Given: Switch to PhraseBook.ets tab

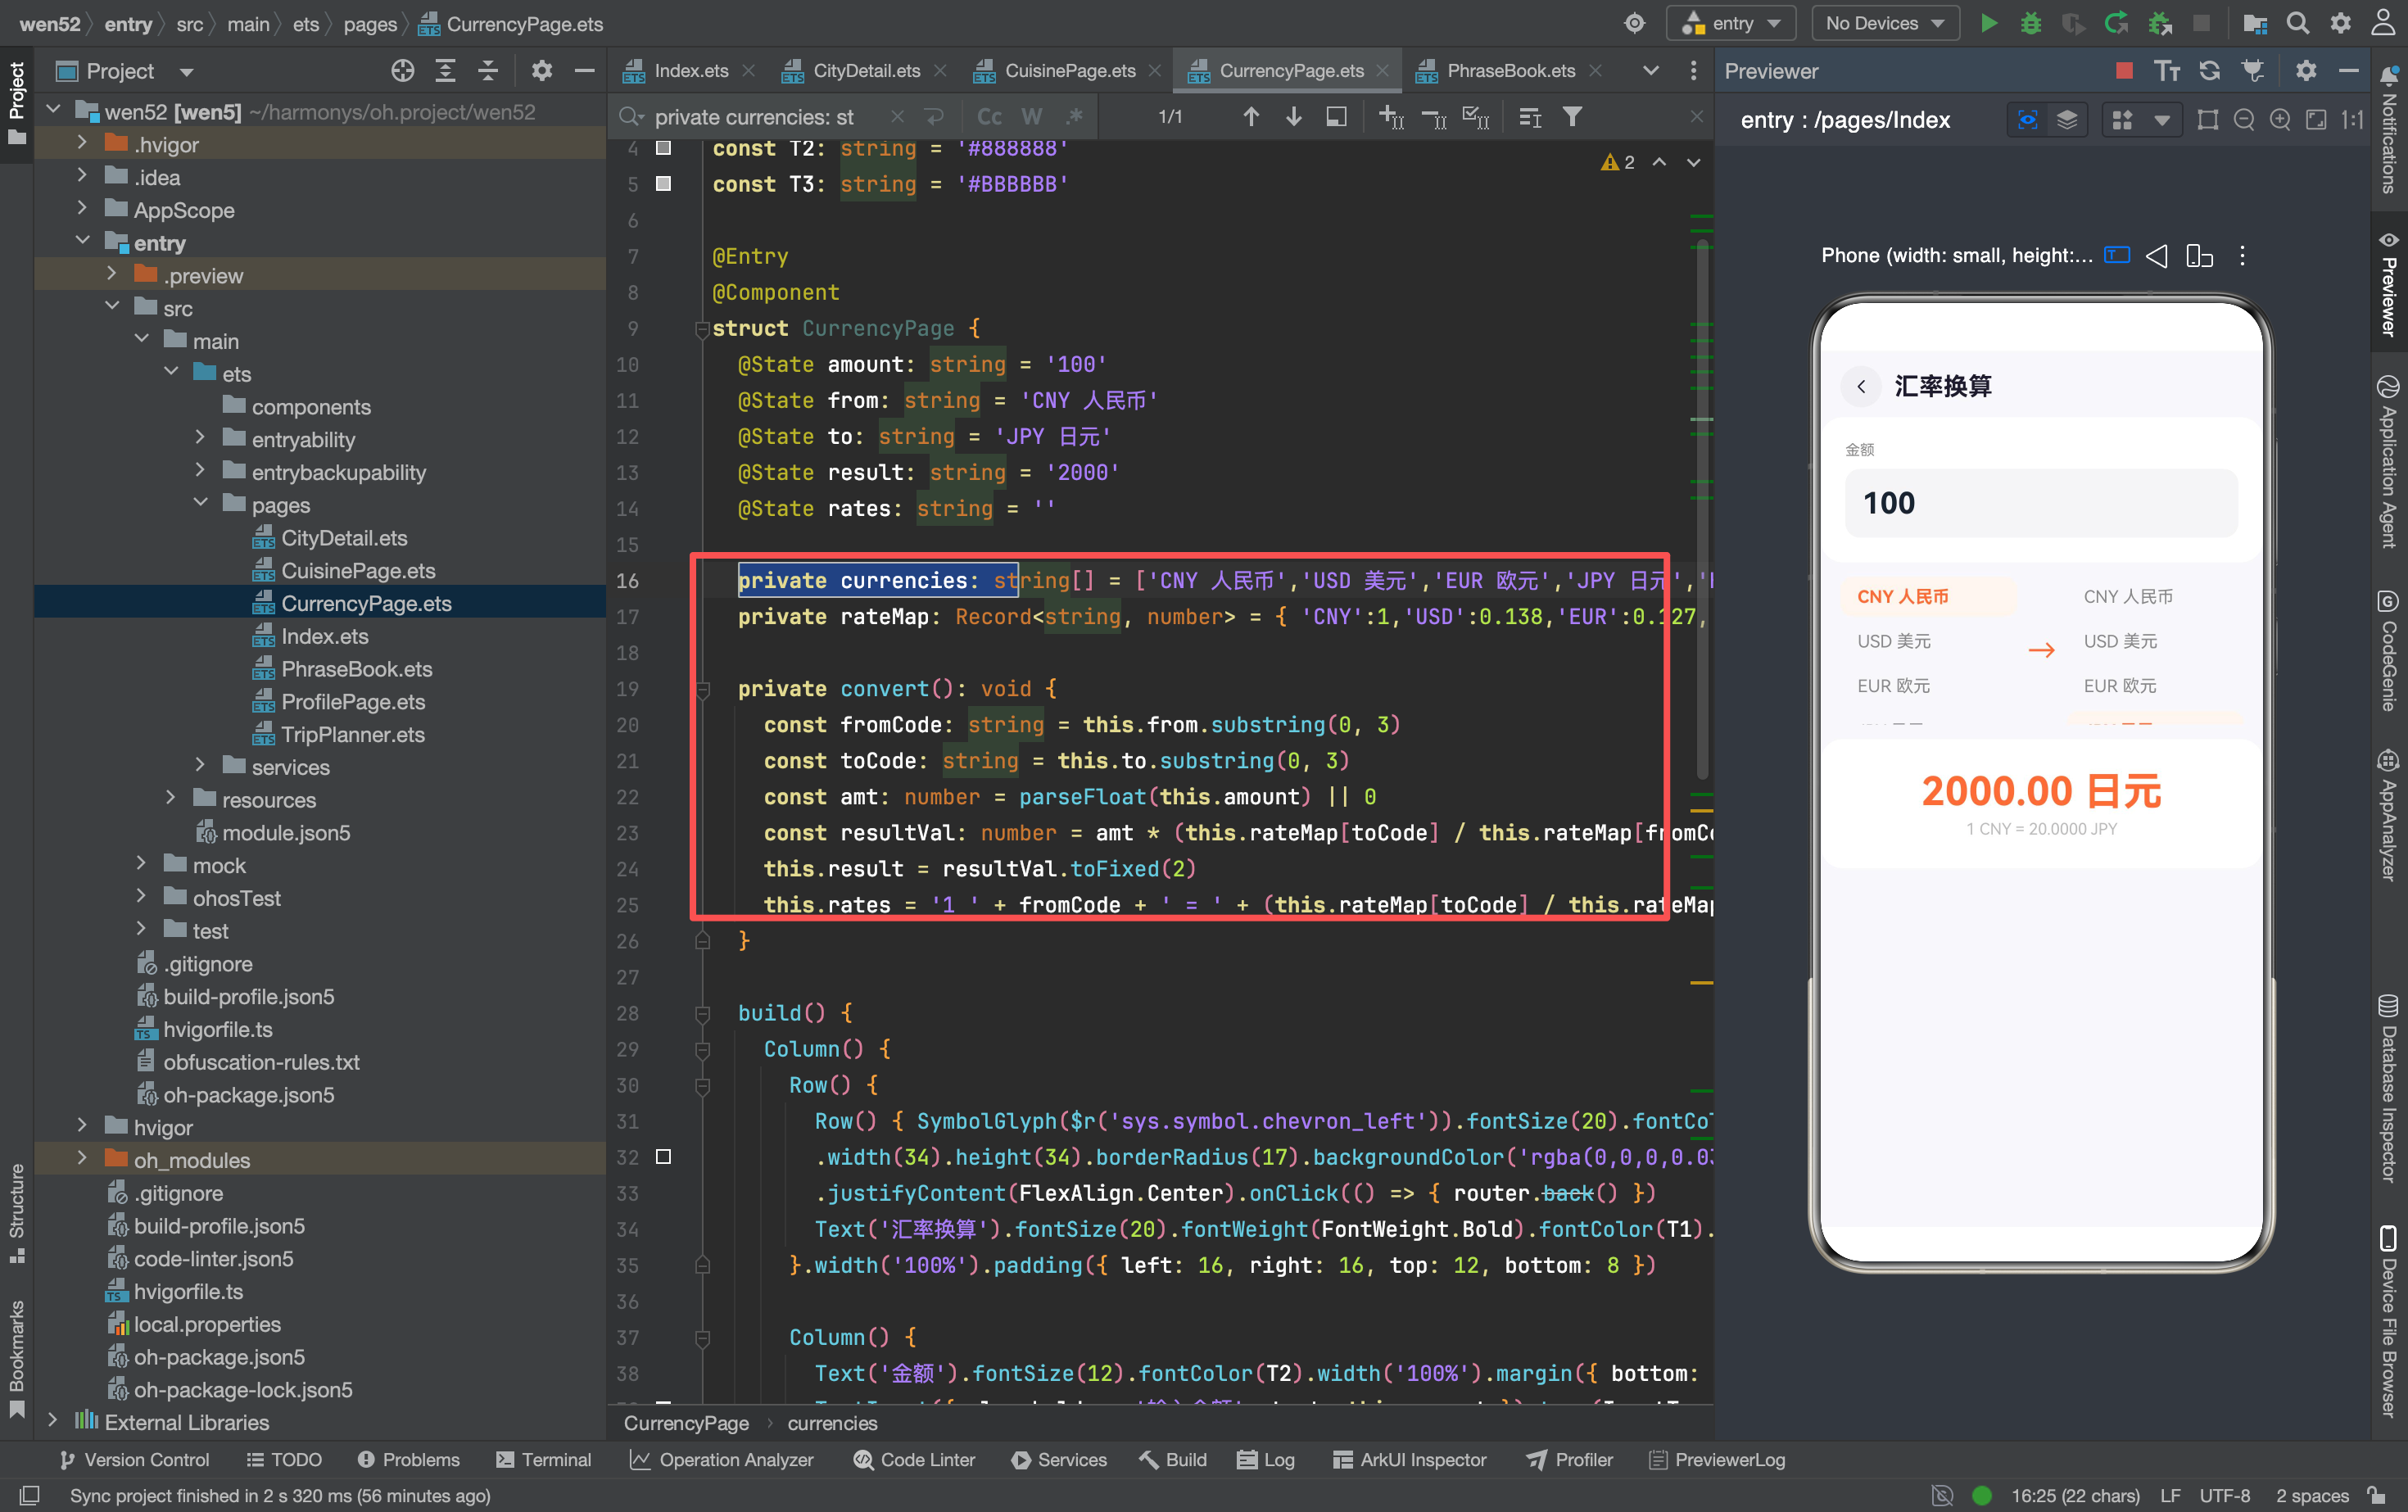Looking at the screenshot, I should coord(1510,71).
